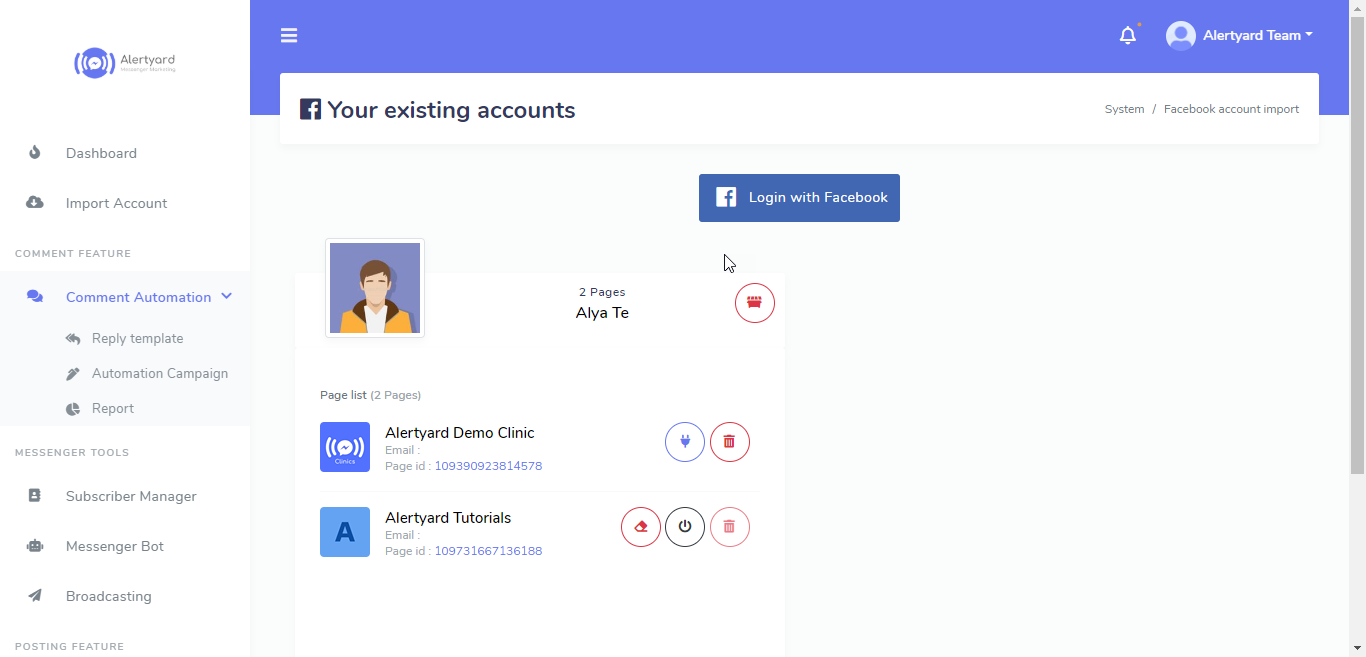
Task: Collapse the Comment Automation chevron
Action: point(226,296)
